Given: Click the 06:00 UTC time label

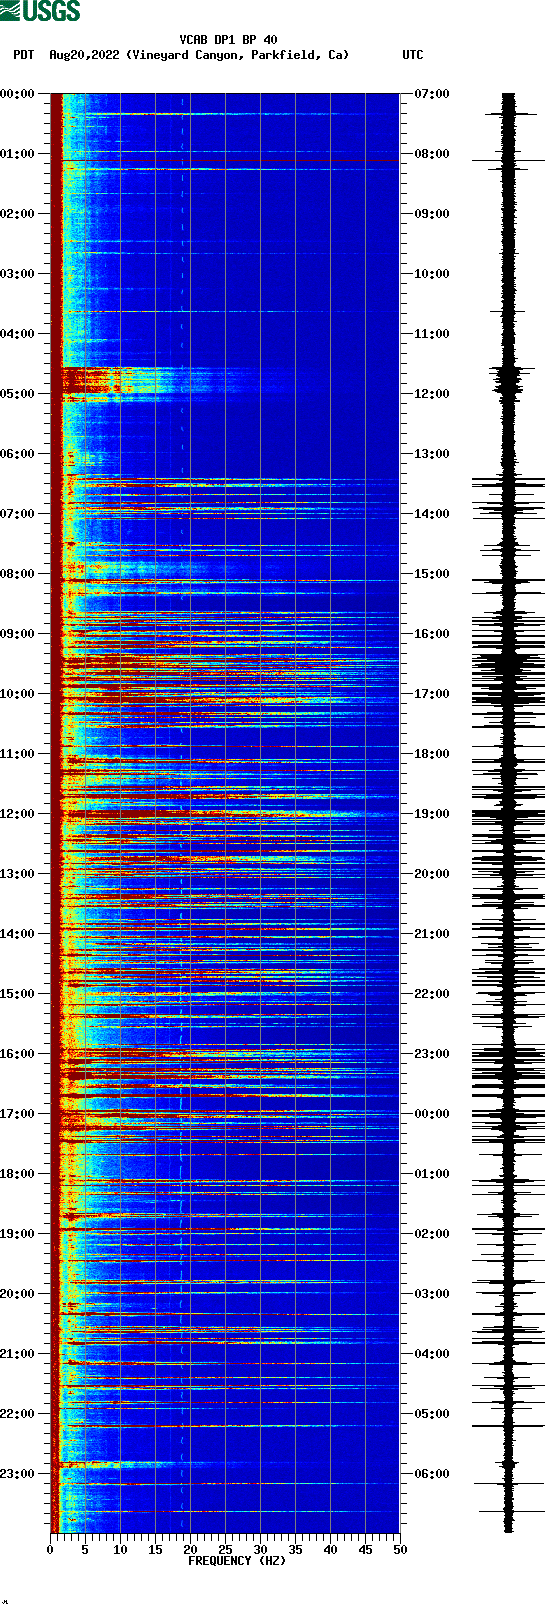Looking at the screenshot, I should (431, 1474).
